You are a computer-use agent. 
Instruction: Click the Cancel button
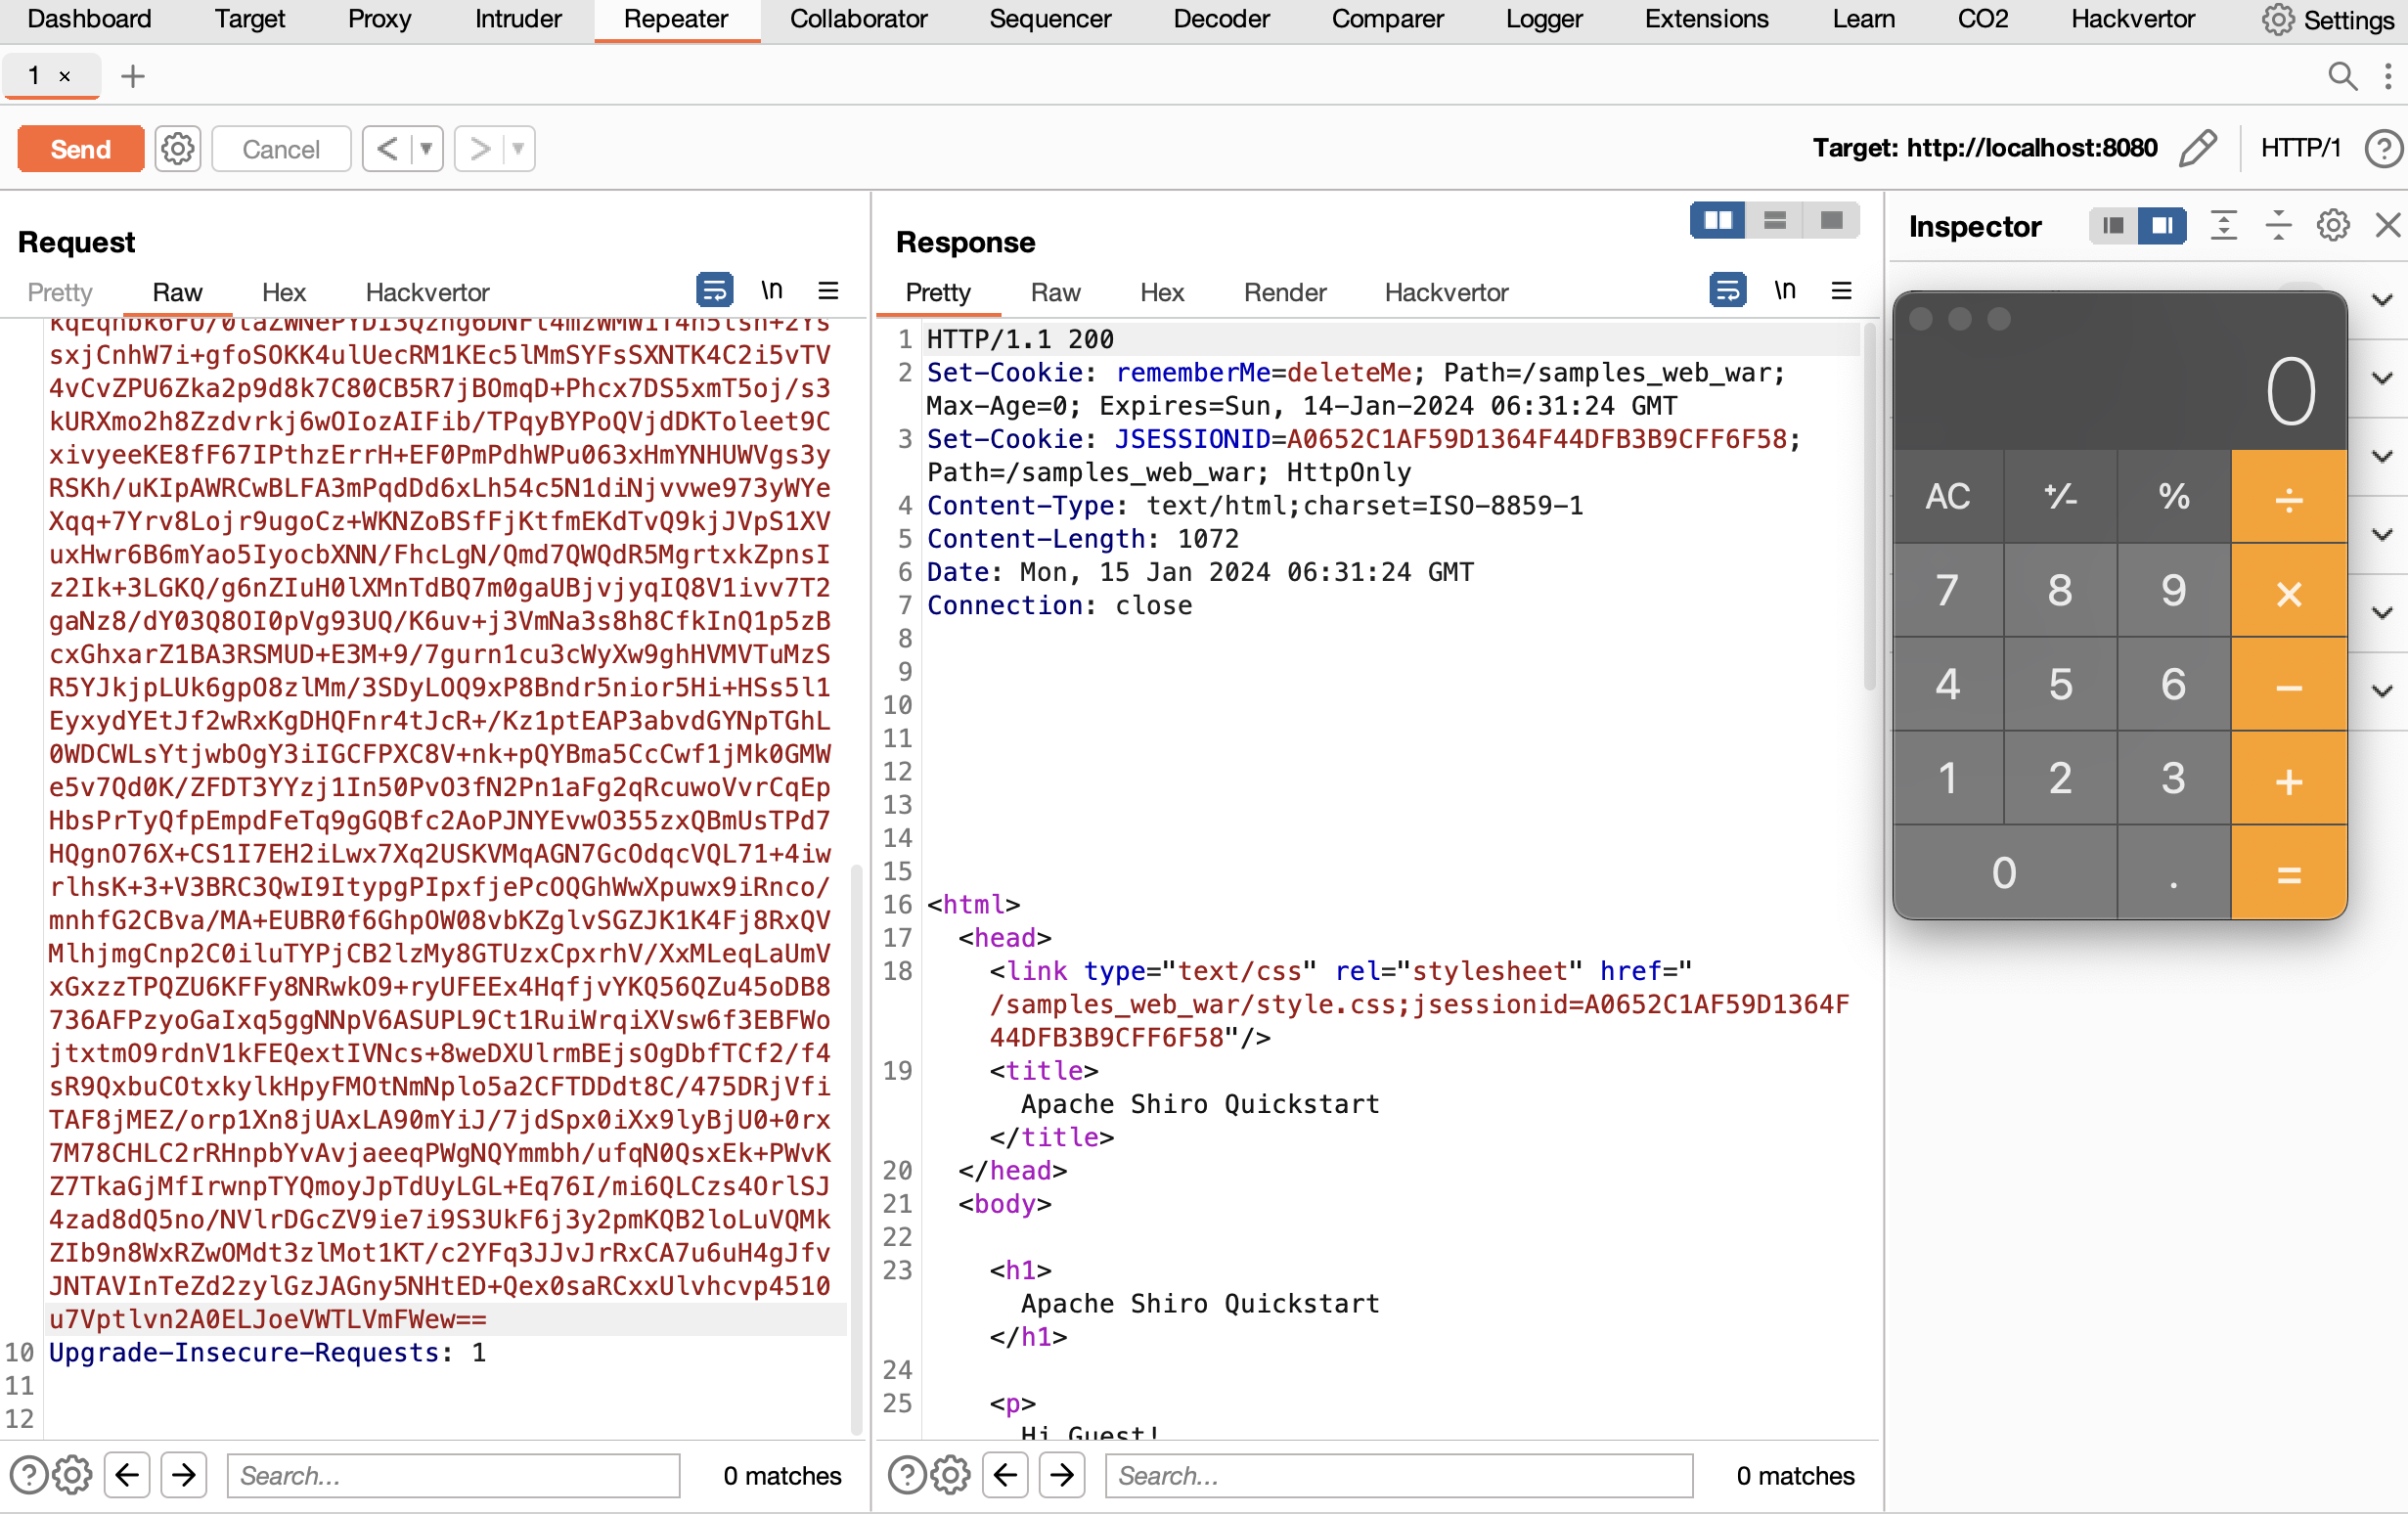tap(281, 149)
